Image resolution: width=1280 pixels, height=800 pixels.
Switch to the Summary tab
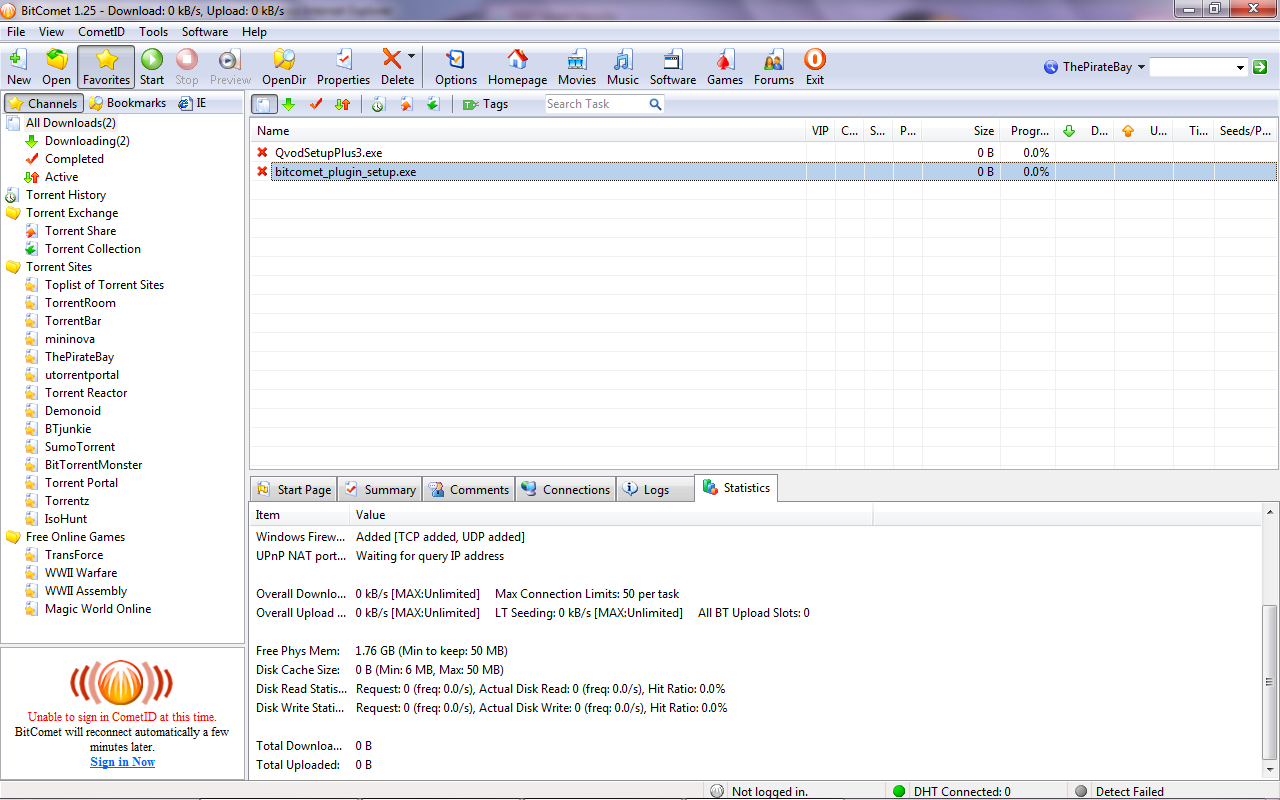(x=380, y=489)
